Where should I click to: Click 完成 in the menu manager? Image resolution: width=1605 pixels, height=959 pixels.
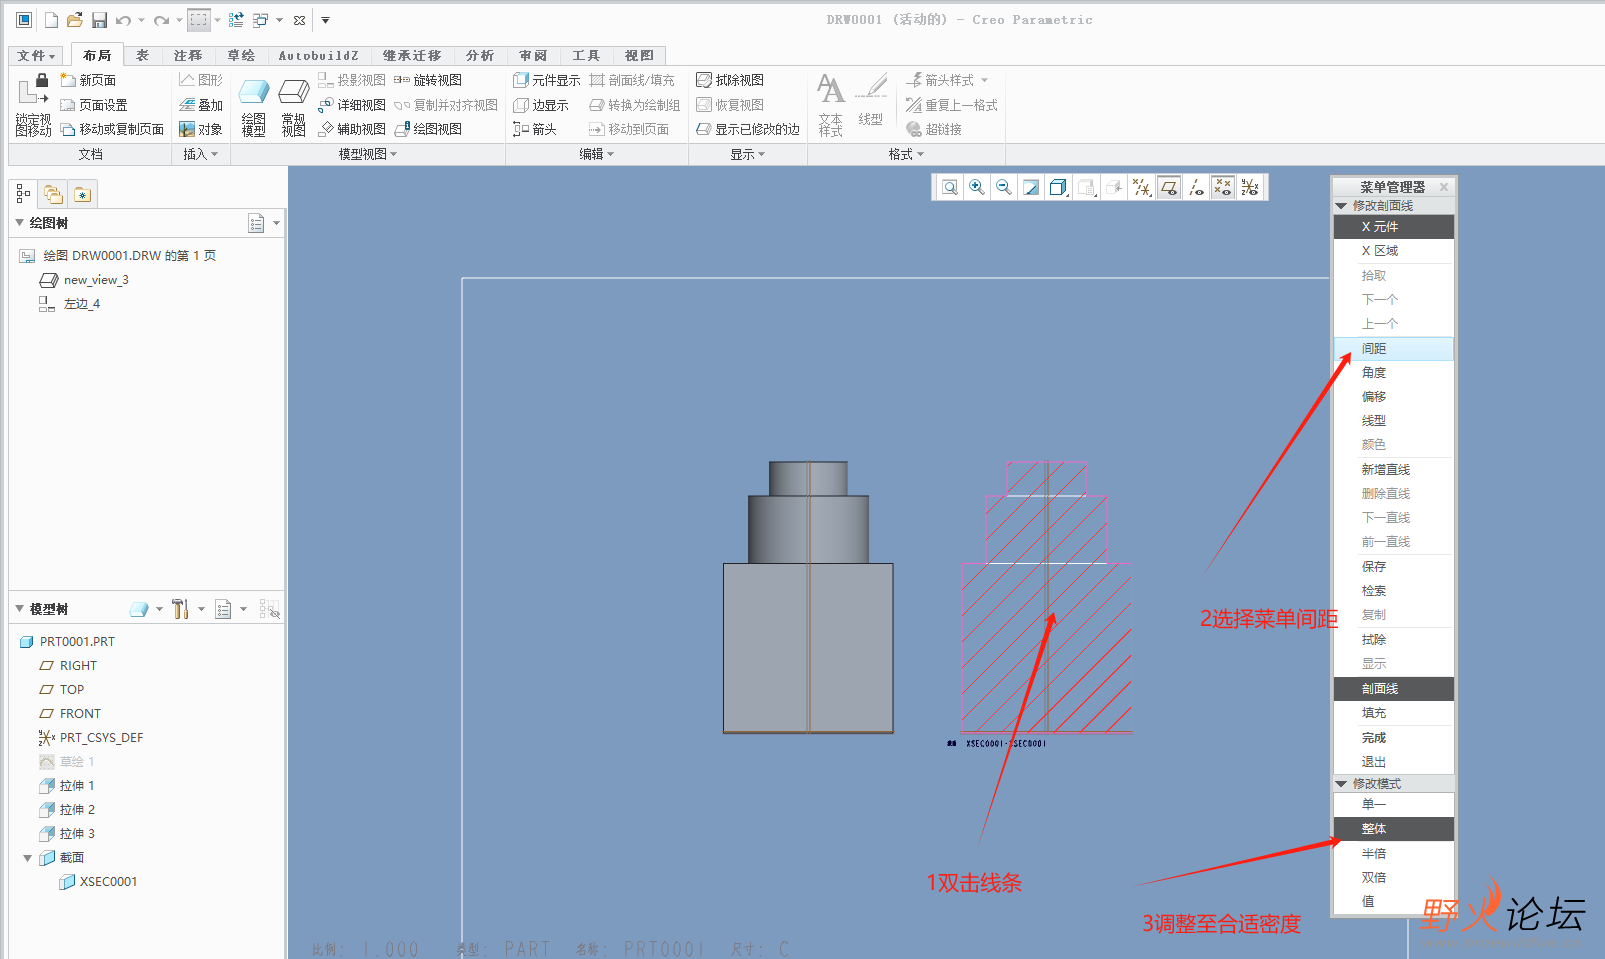[1394, 738]
